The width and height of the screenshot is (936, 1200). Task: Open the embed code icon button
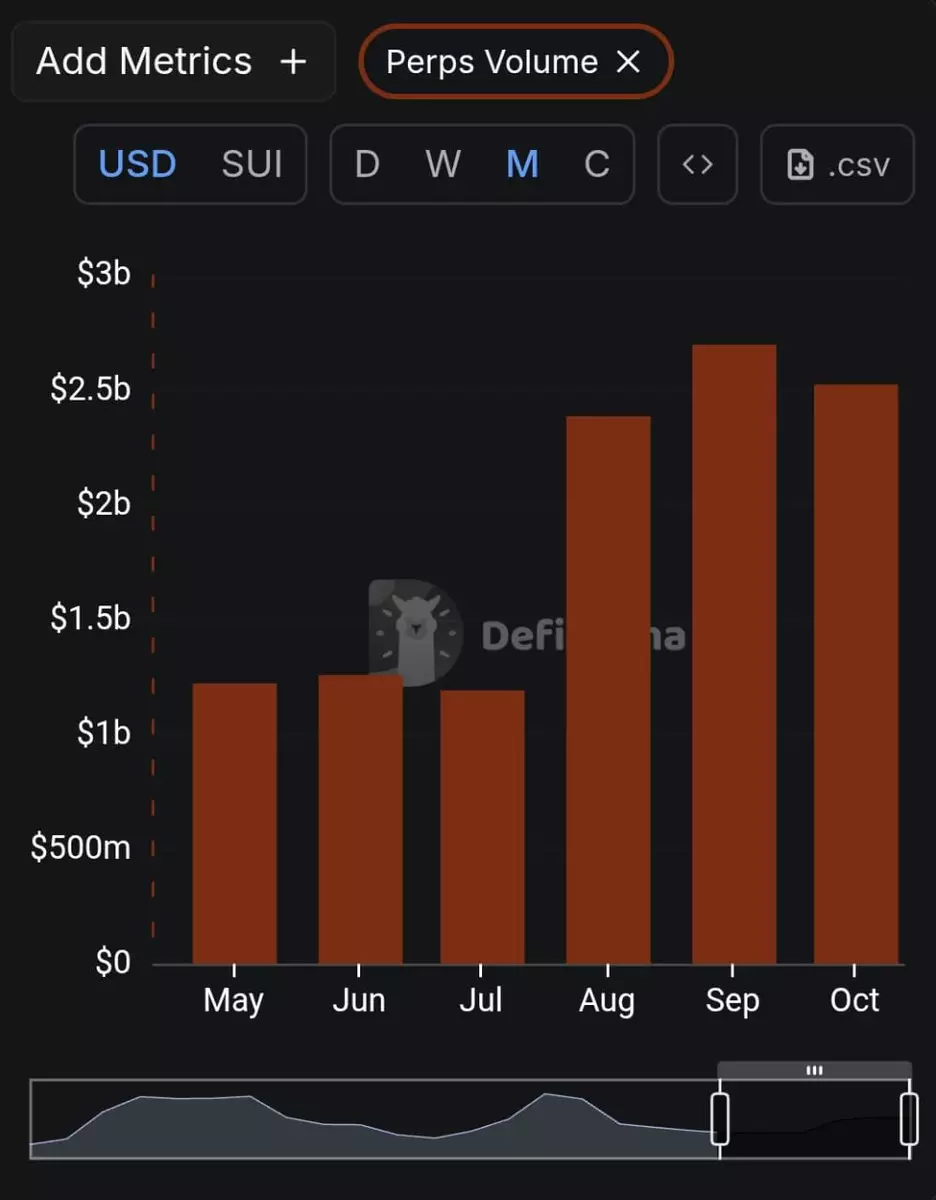click(697, 164)
